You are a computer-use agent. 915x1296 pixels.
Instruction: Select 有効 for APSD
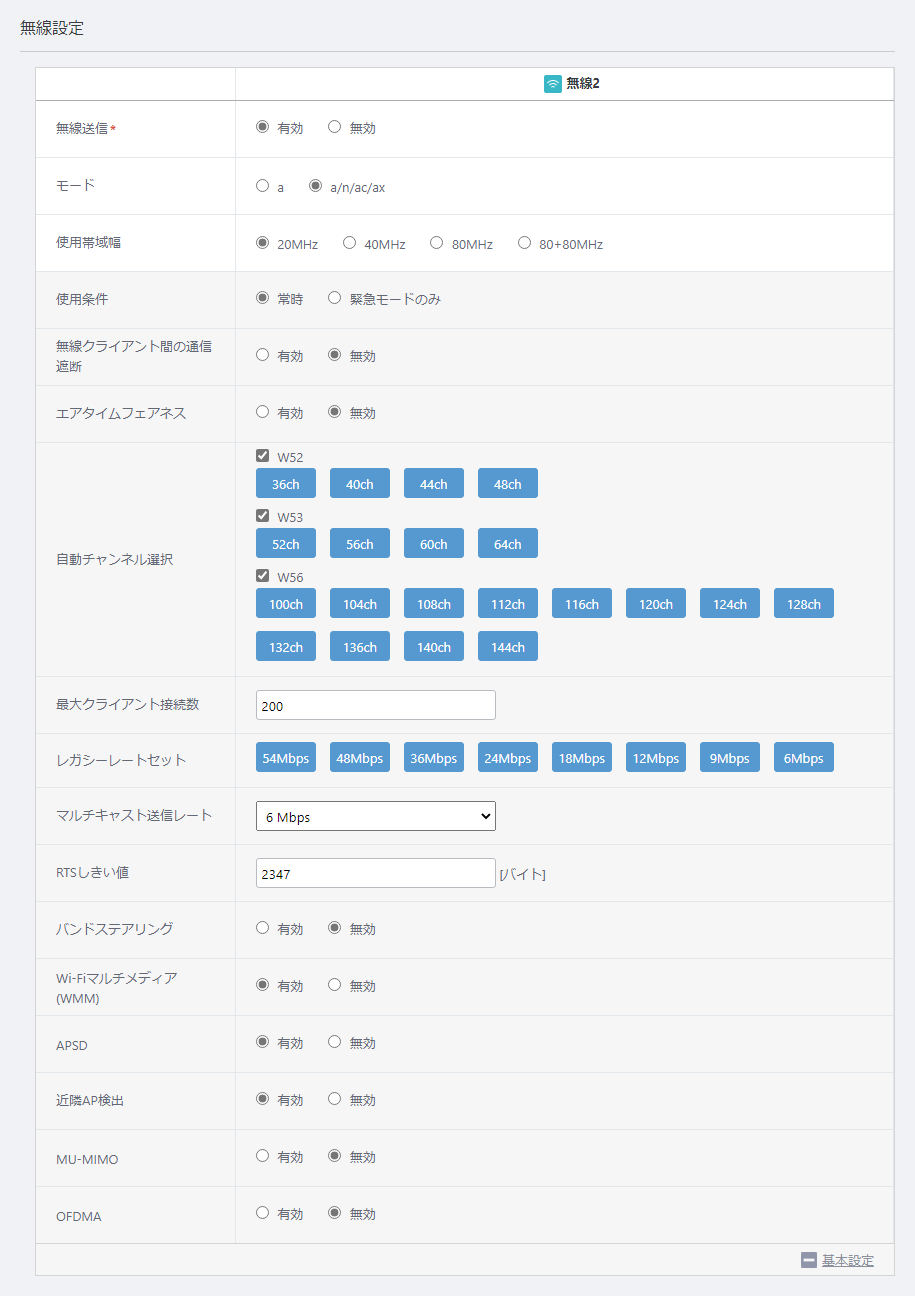click(x=263, y=1042)
